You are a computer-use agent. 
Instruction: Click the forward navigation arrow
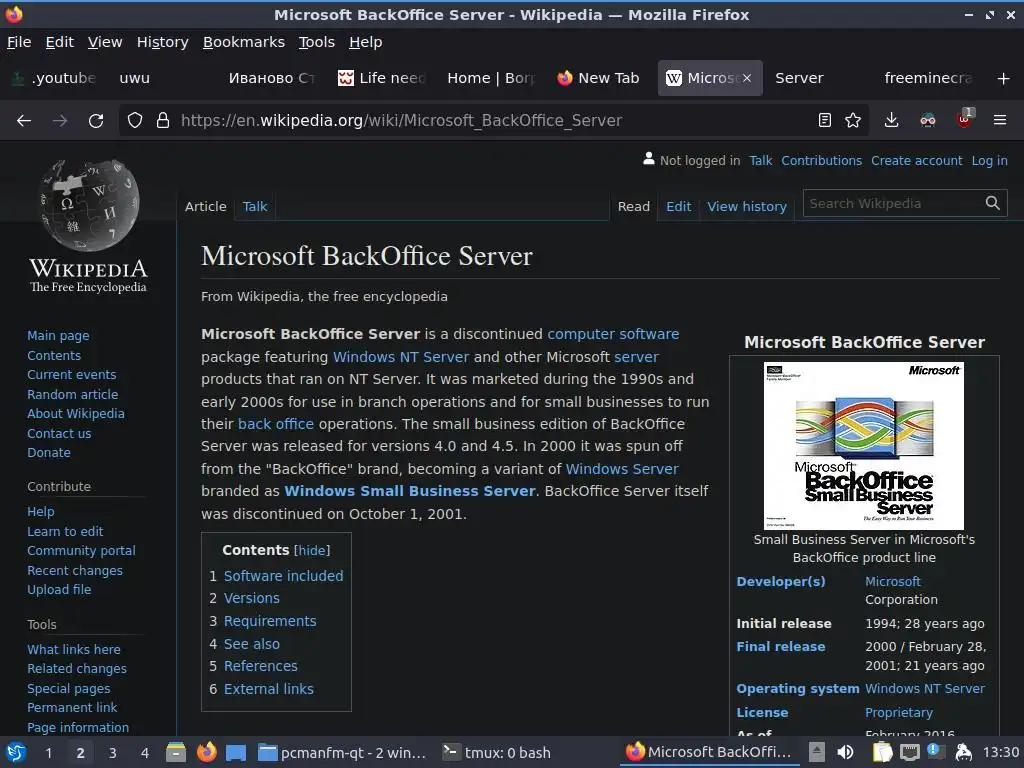(x=60, y=120)
